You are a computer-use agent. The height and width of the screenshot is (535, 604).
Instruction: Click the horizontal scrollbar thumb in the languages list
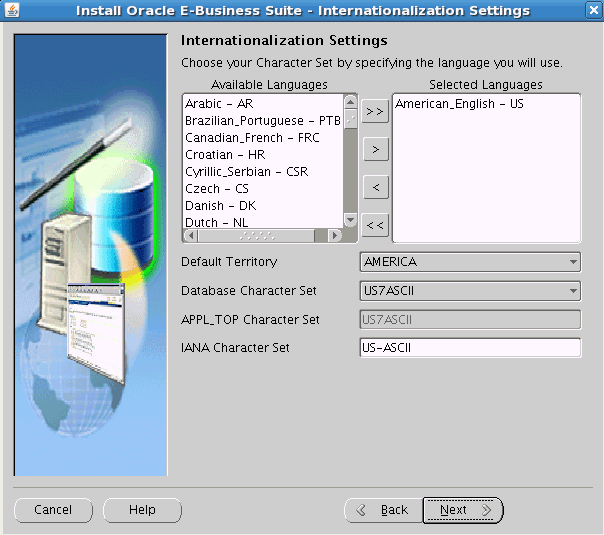[x=257, y=235]
